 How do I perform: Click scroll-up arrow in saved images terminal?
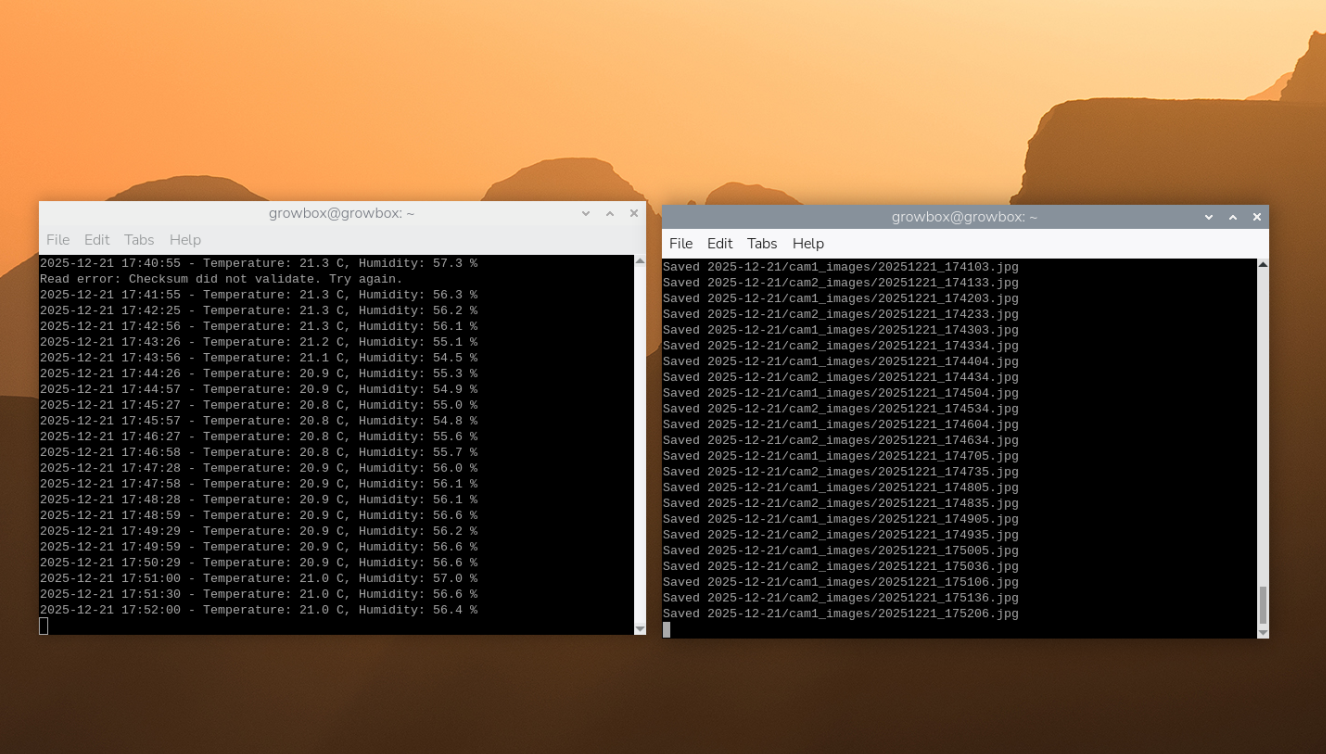click(1263, 265)
